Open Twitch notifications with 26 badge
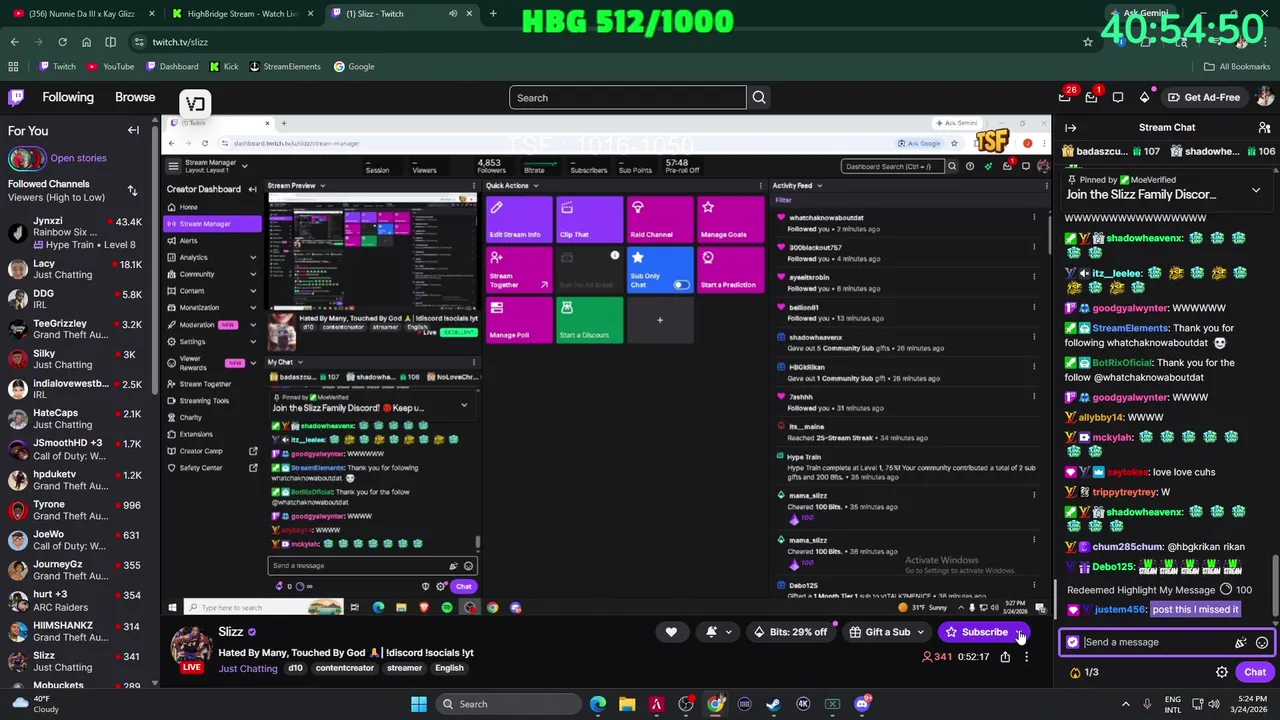The width and height of the screenshot is (1280, 720). (1066, 97)
